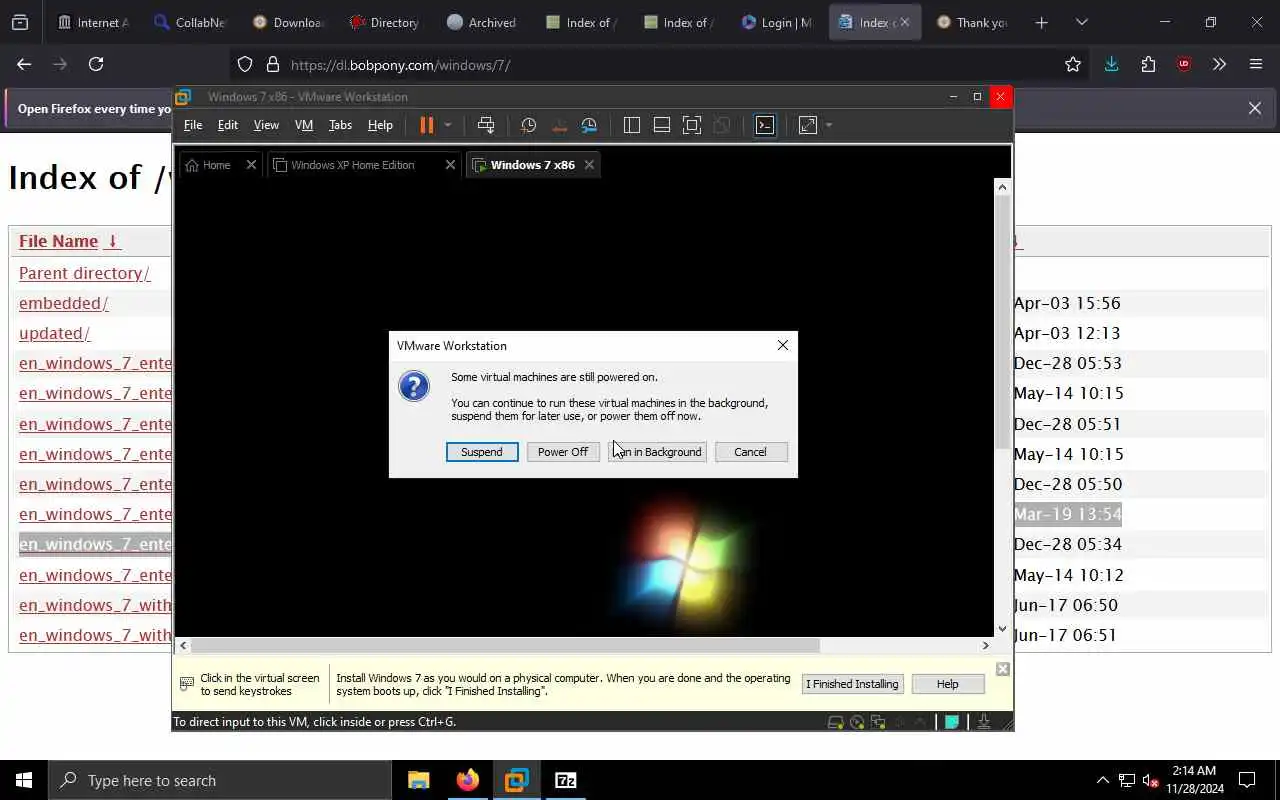Toggle the VMware library sidebar
1280x800 pixels.
632,125
